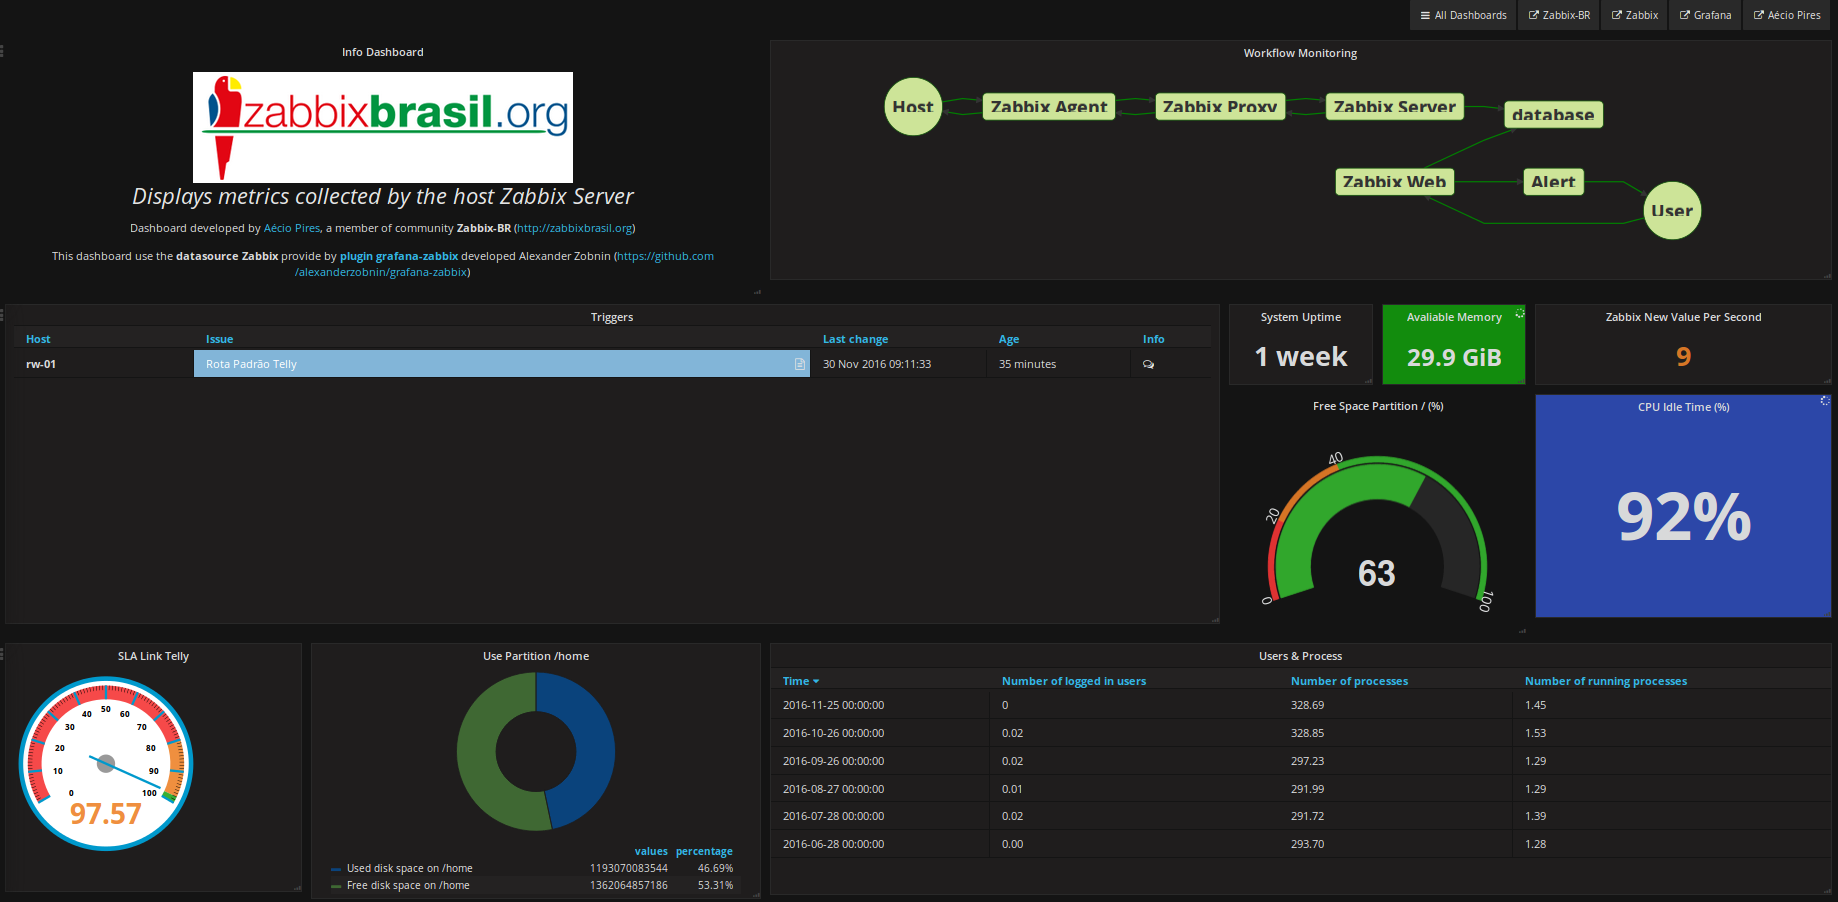The width and height of the screenshot is (1838, 902).
Task: Open the Triggers panel title menu
Action: (x=612, y=317)
